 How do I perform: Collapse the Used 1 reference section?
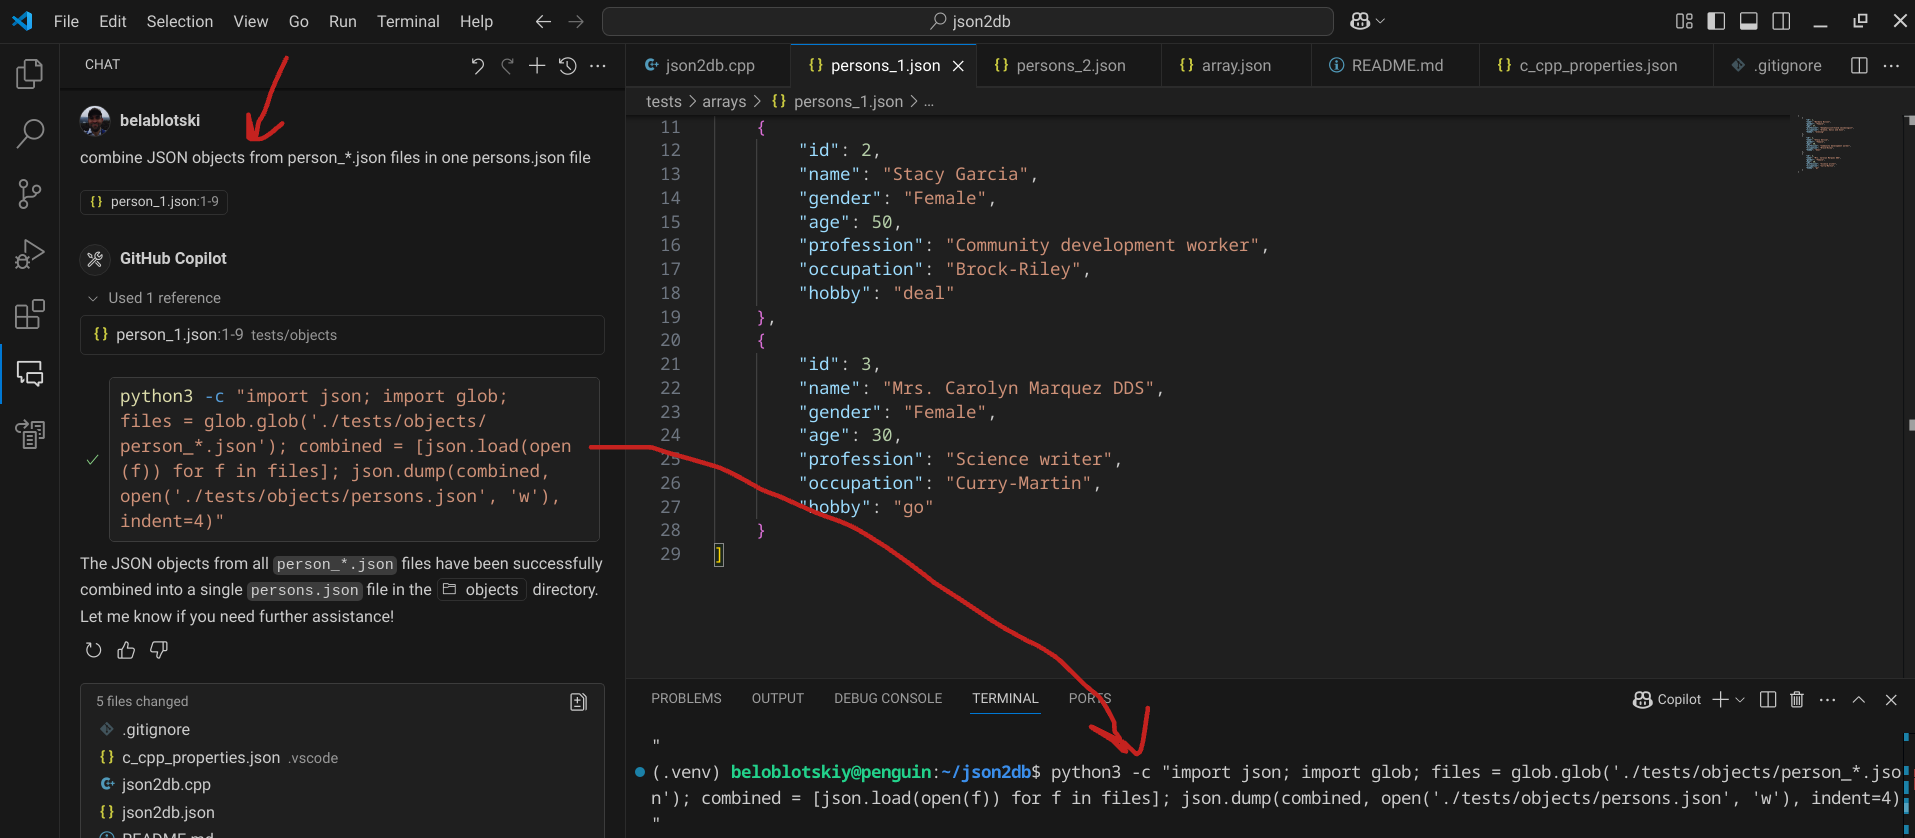click(x=154, y=298)
